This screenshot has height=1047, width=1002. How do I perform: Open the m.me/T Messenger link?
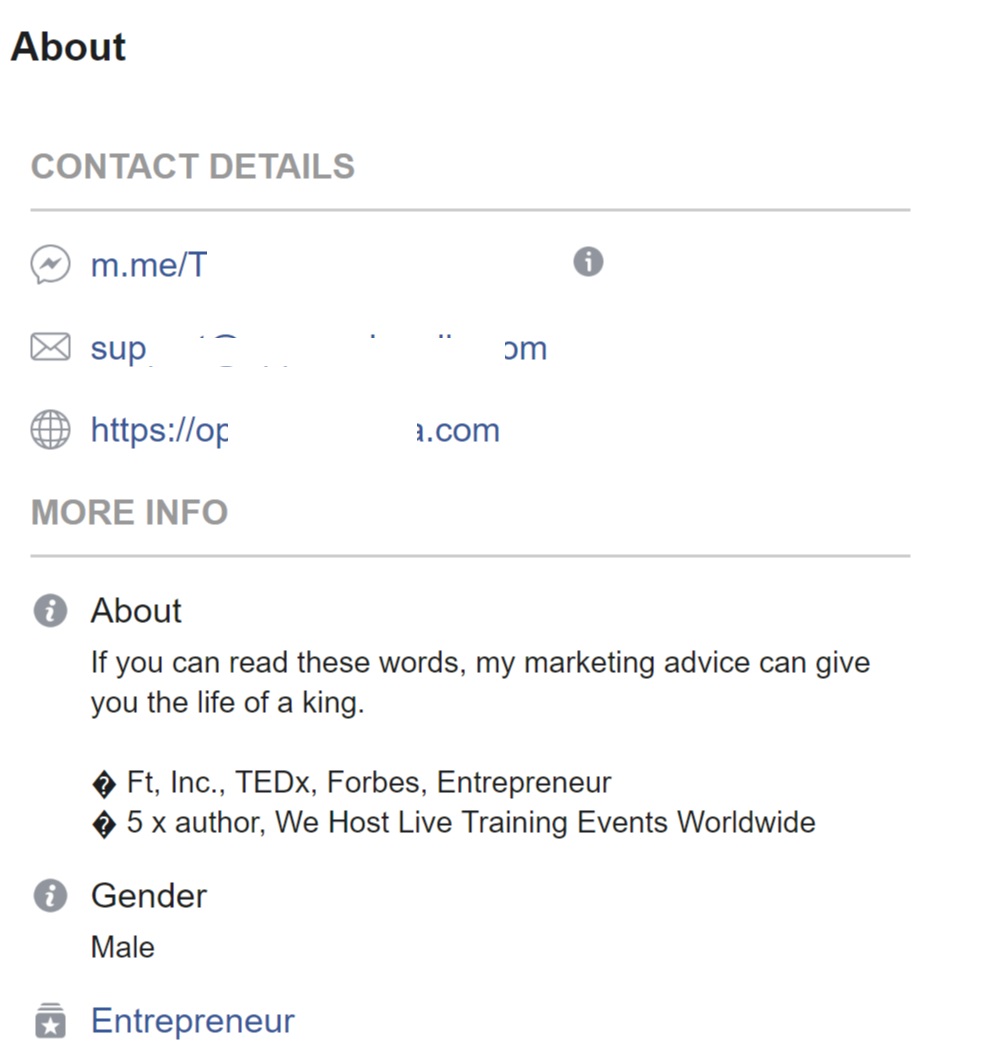click(149, 265)
